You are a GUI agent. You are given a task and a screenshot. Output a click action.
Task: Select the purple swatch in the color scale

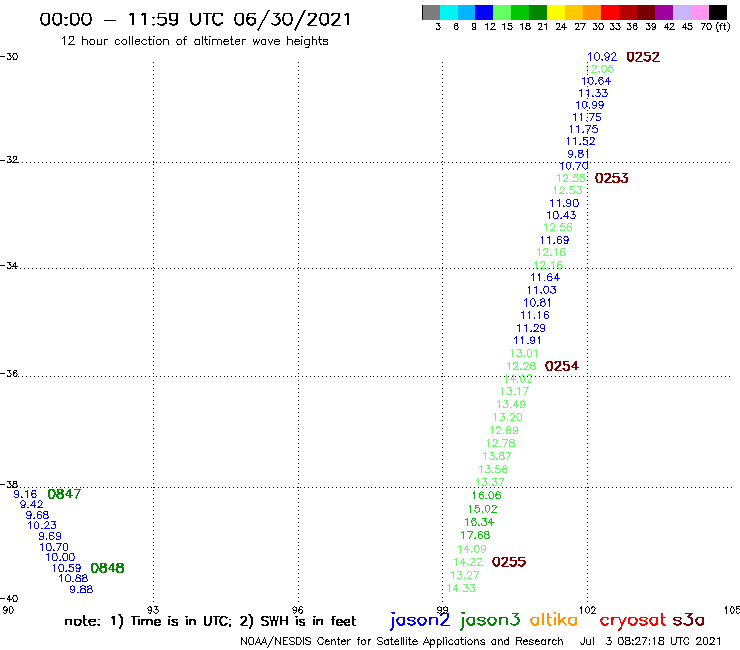(664, 12)
